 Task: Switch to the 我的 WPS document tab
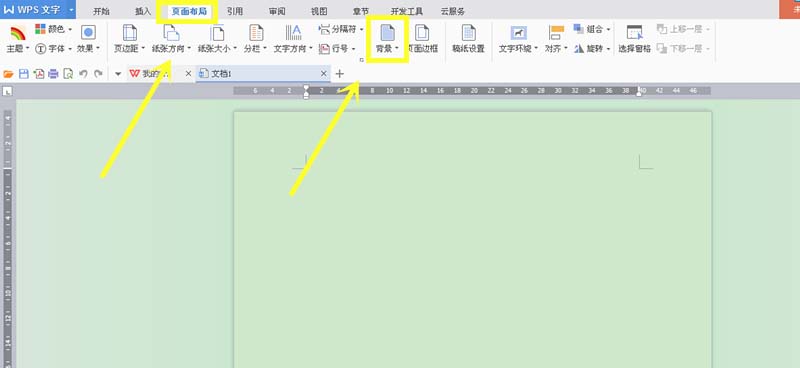[161, 74]
